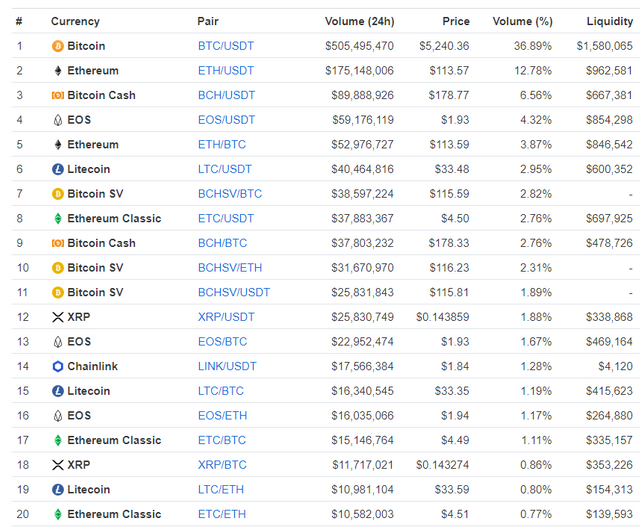Select the $0.143859 XRP price

click(x=443, y=317)
